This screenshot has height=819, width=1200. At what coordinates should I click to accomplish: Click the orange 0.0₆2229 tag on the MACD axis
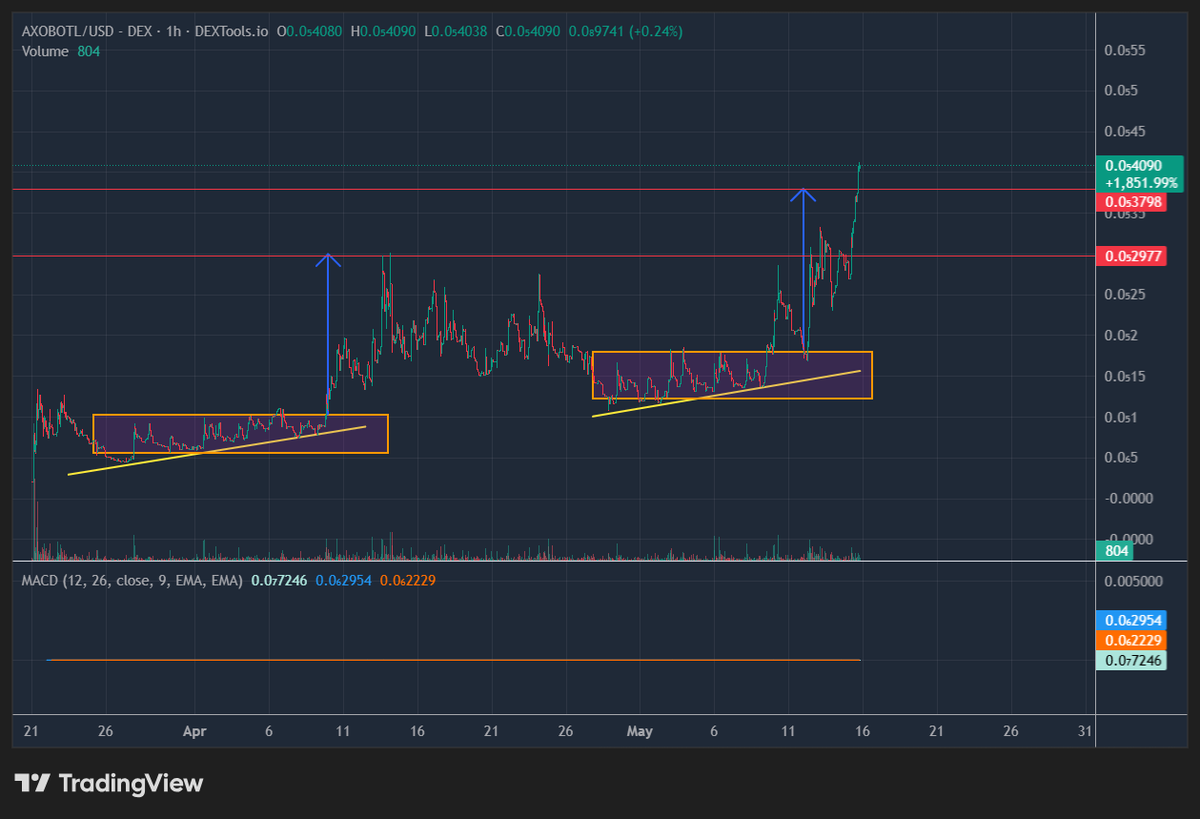[x=1133, y=640]
